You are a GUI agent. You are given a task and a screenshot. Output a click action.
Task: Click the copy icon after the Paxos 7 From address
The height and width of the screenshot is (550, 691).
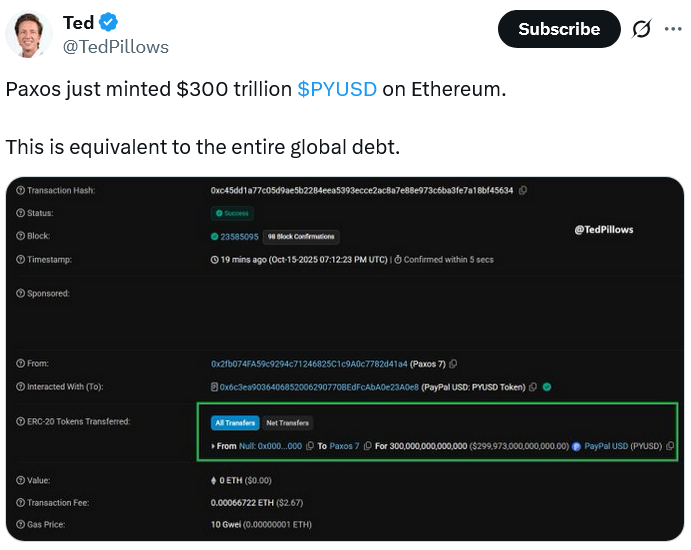click(x=453, y=364)
